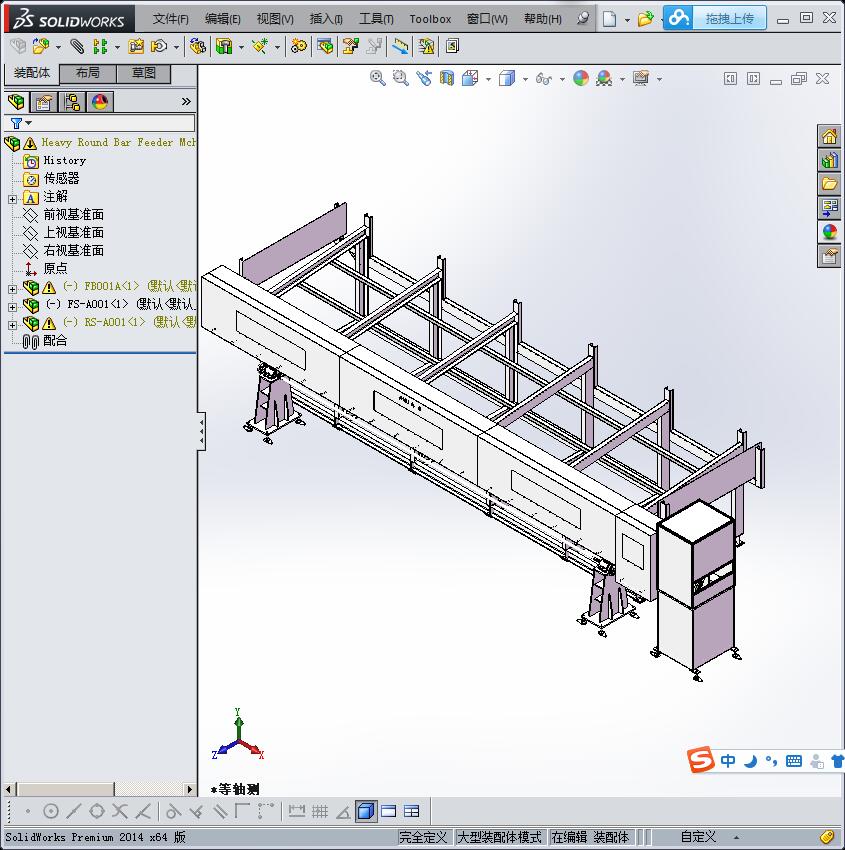Toggle intersection snap icon
The image size is (845, 850).
point(120,811)
